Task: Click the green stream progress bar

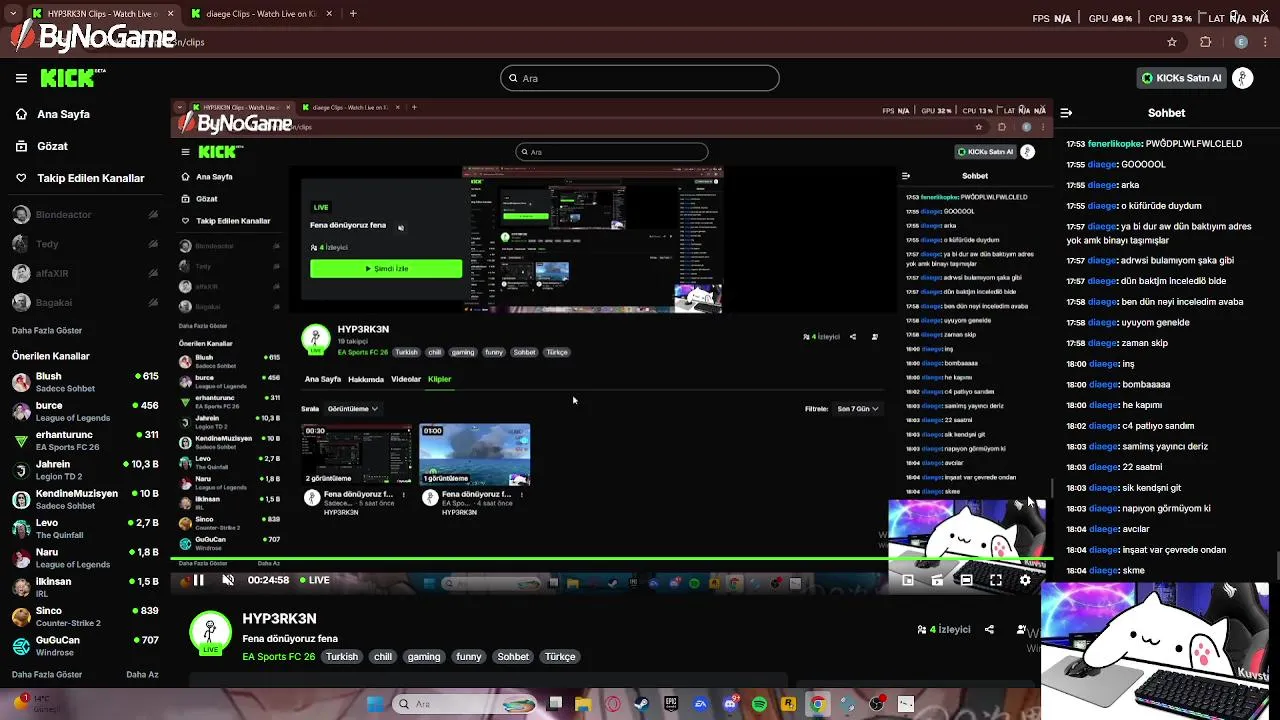Action: (x=610, y=558)
